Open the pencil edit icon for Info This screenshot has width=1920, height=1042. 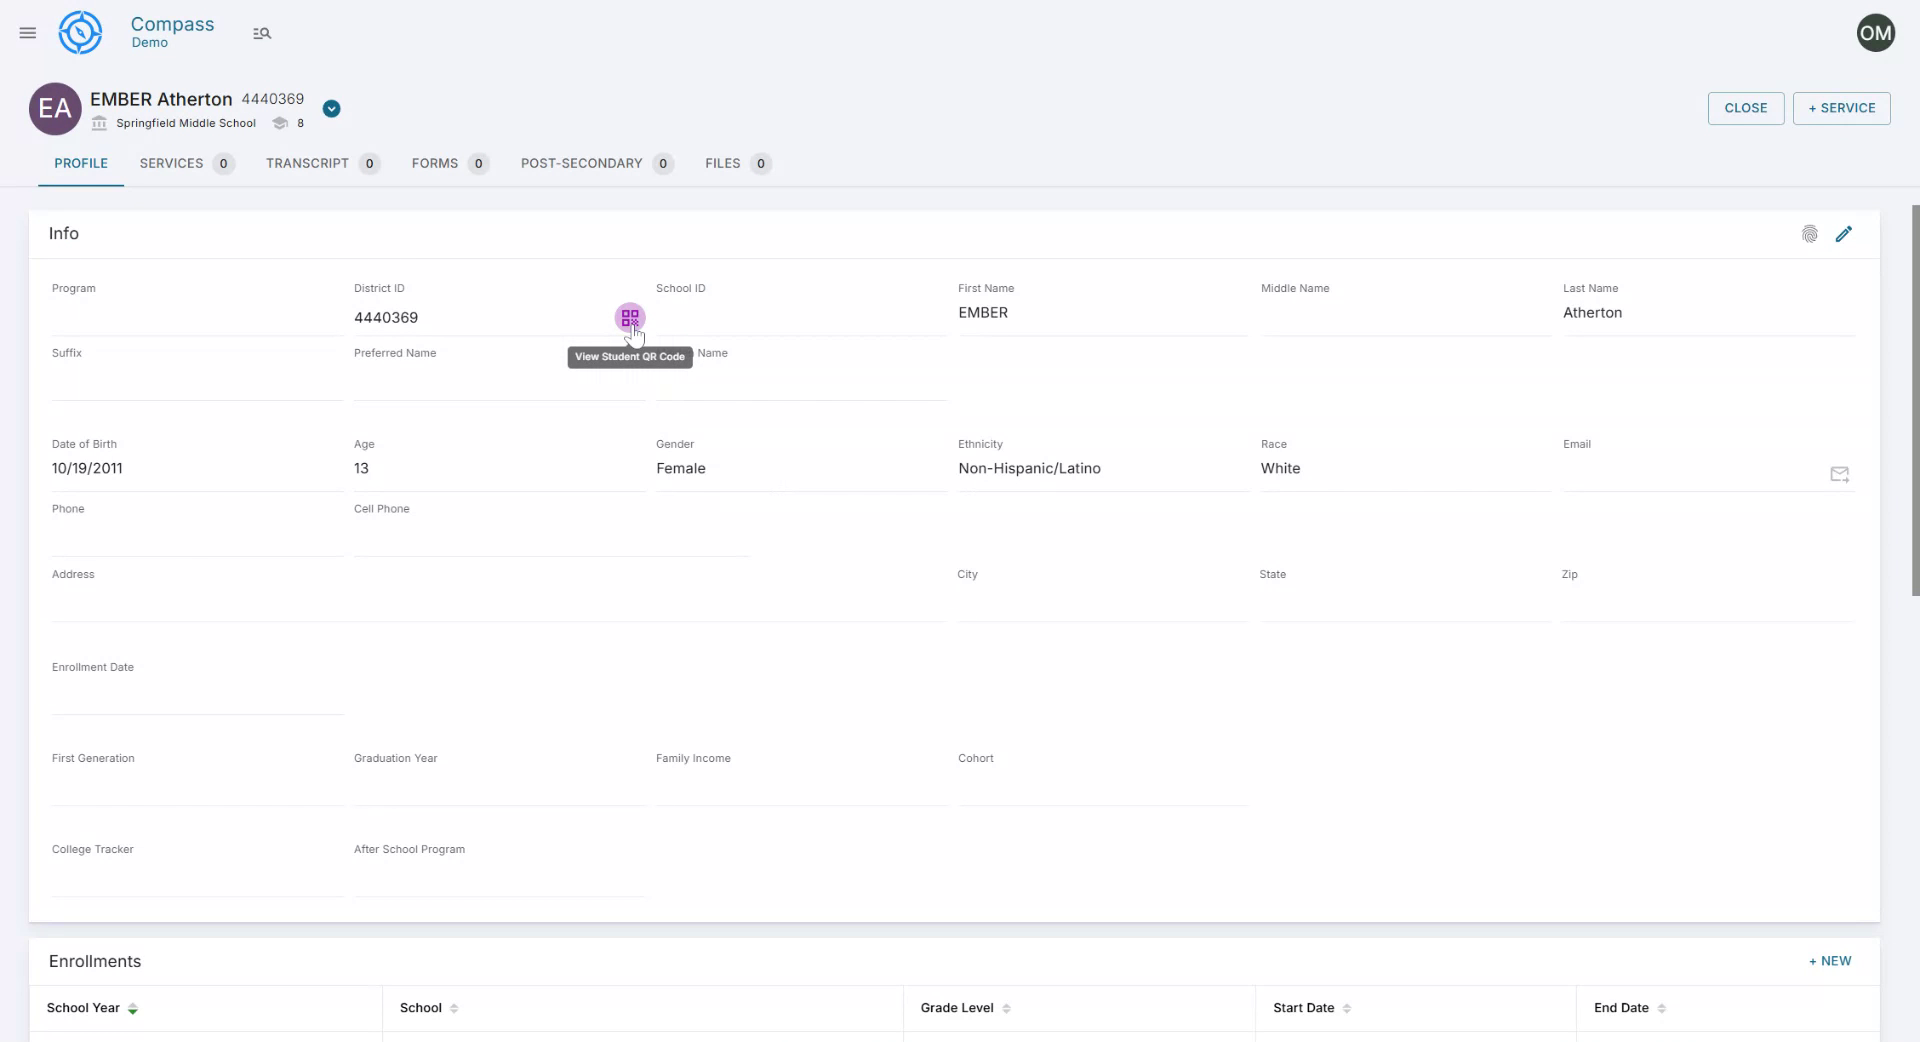tap(1845, 233)
